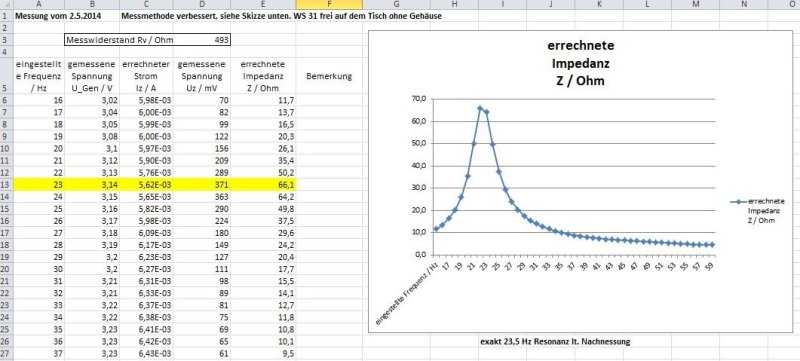
Task: Click the Resonanz note below the chart
Action: (x=555, y=342)
